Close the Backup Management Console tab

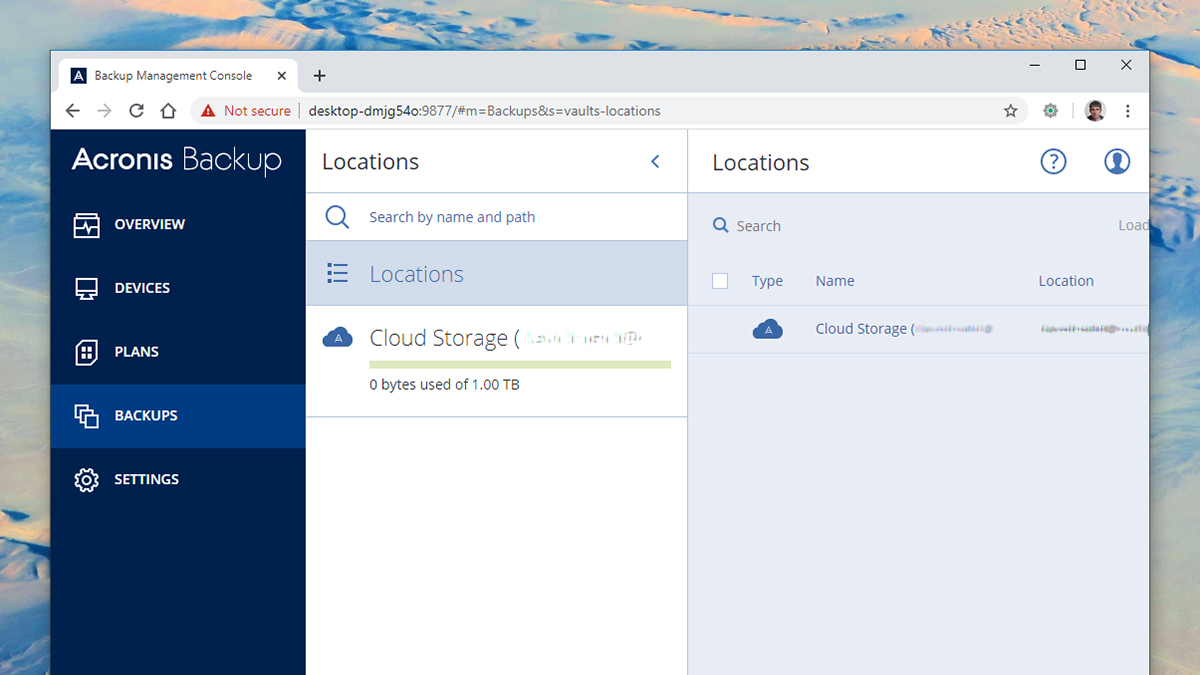[282, 76]
